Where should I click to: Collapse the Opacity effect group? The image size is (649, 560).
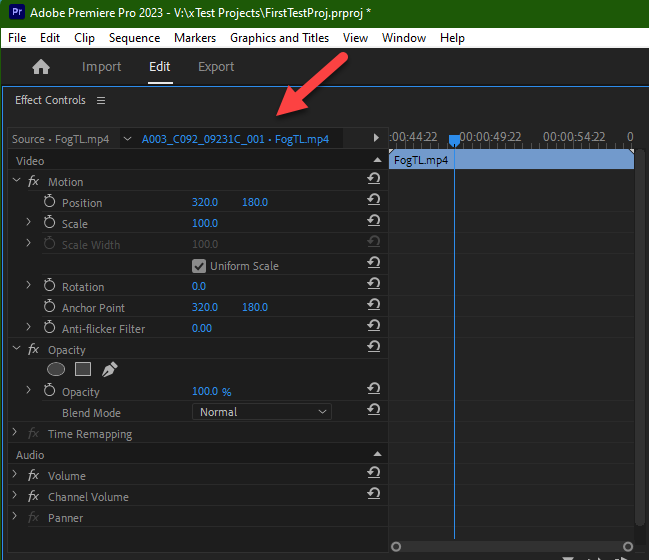[x=17, y=348]
